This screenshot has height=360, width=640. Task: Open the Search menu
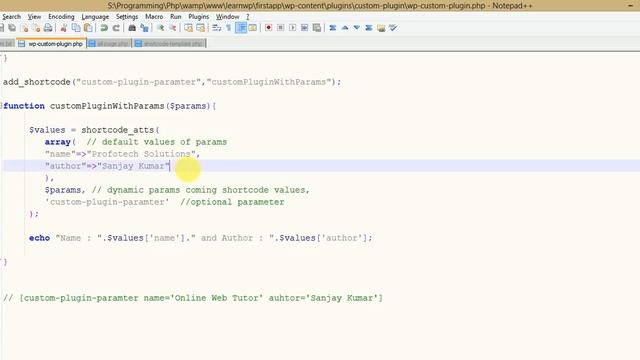coord(11,17)
